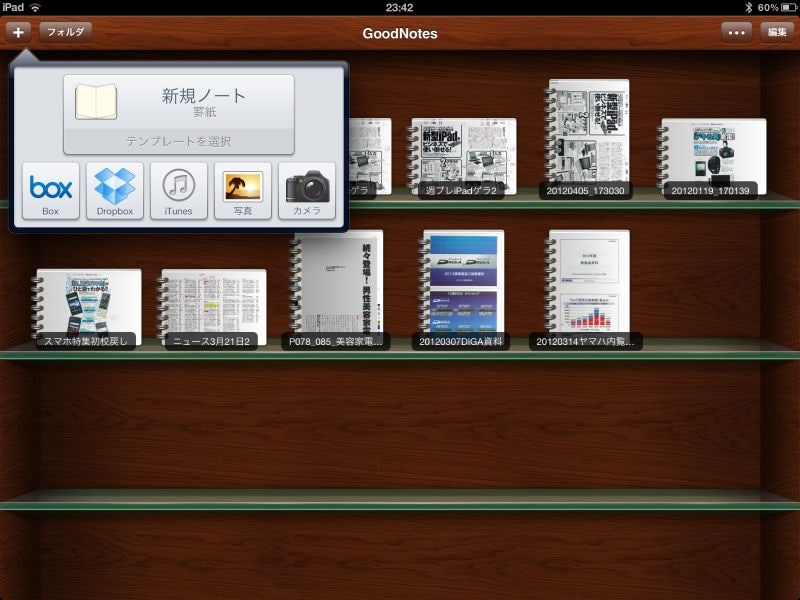This screenshot has height=600, width=800.
Task: Open the 20120307DIGA資料 document
Action: click(462, 290)
